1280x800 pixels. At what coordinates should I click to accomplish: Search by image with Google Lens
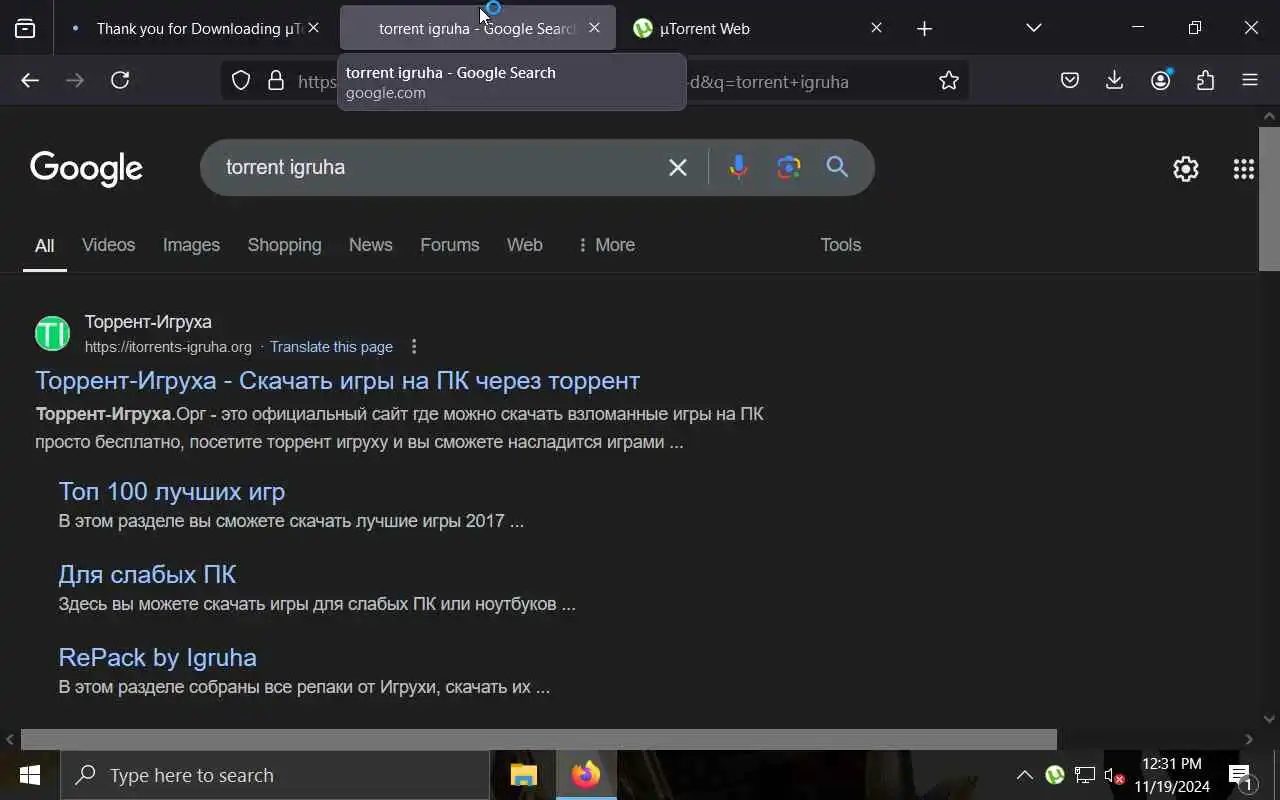tap(789, 167)
